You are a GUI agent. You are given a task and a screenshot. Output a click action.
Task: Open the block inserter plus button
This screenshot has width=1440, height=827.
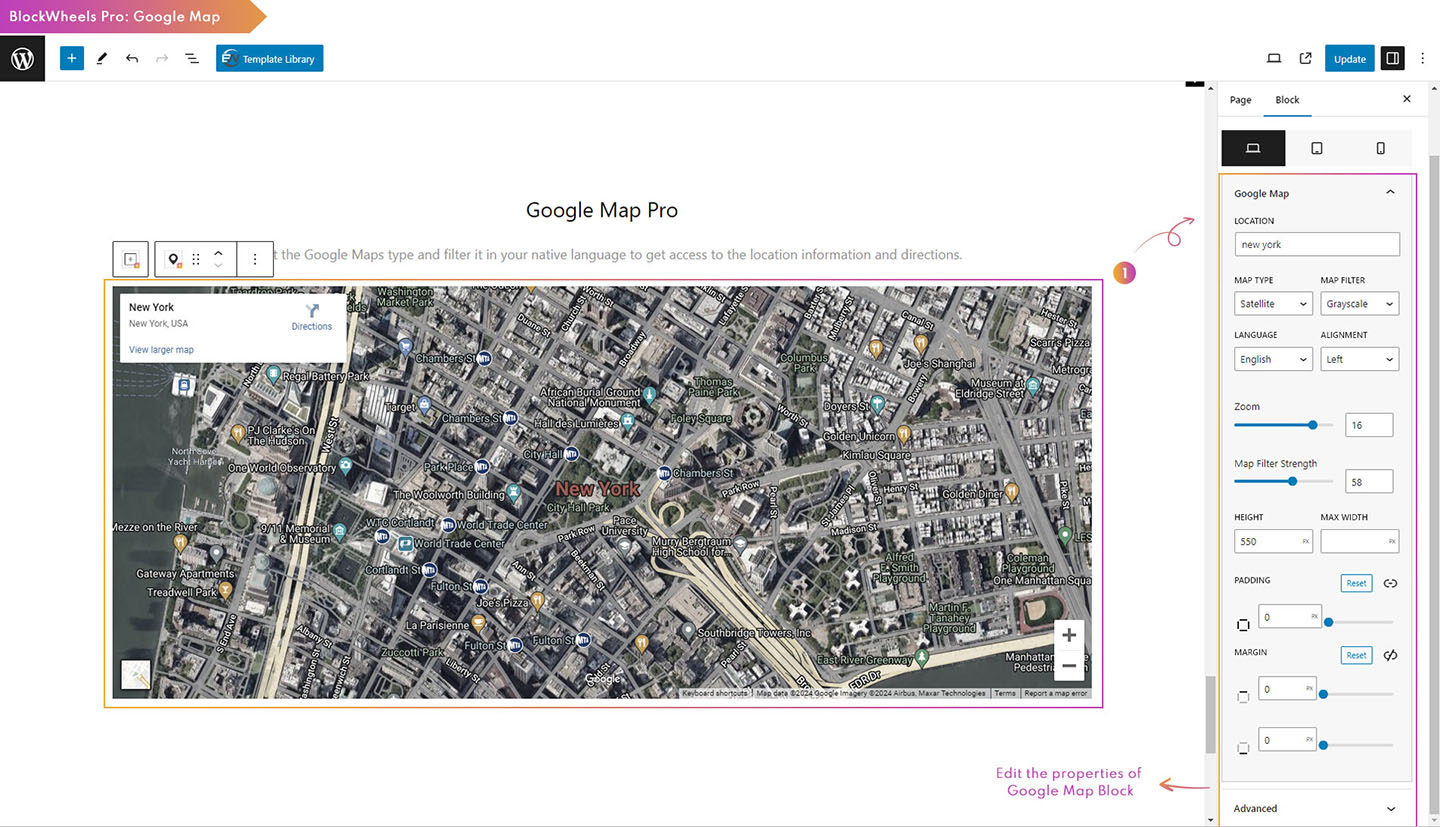point(71,59)
